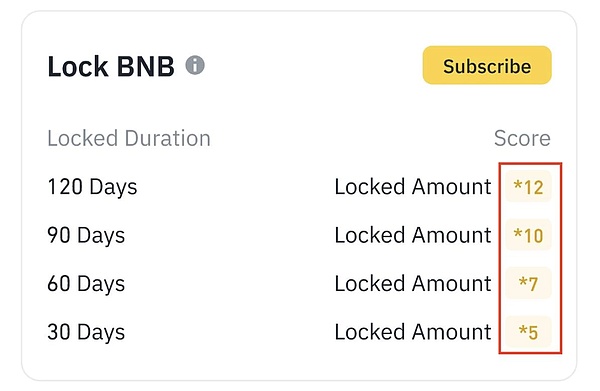The width and height of the screenshot is (600, 391).
Task: Click the 90 Days duration row
Action: click(x=299, y=235)
